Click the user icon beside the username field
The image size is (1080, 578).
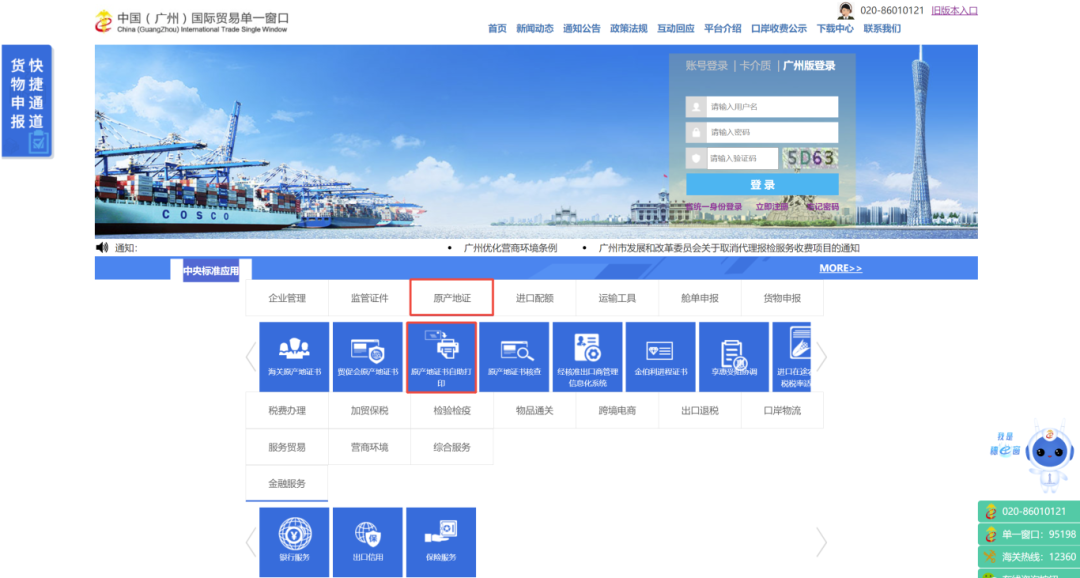696,107
